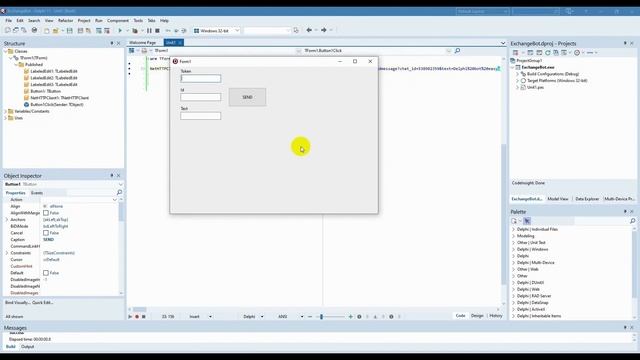Pin the Object Inspector panel with its pushpin

click(x=111, y=176)
